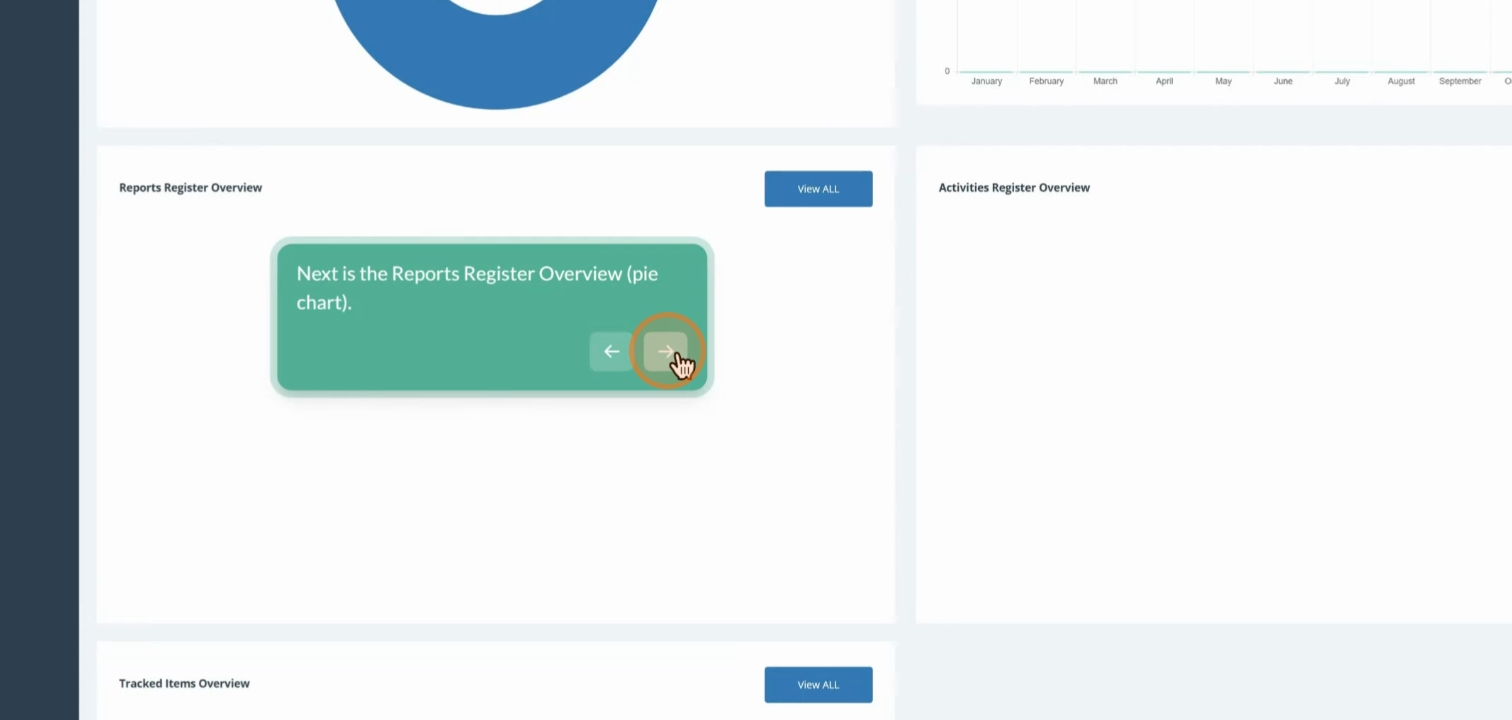This screenshot has height=720, width=1512.
Task: Click the May label on the chart axis
Action: click(x=1223, y=81)
